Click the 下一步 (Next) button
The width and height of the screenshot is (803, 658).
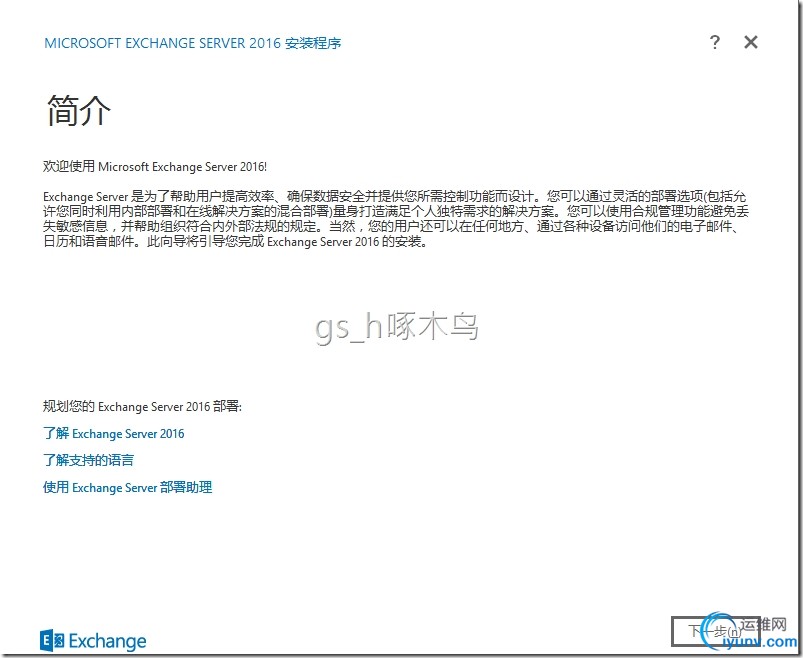[x=716, y=631]
